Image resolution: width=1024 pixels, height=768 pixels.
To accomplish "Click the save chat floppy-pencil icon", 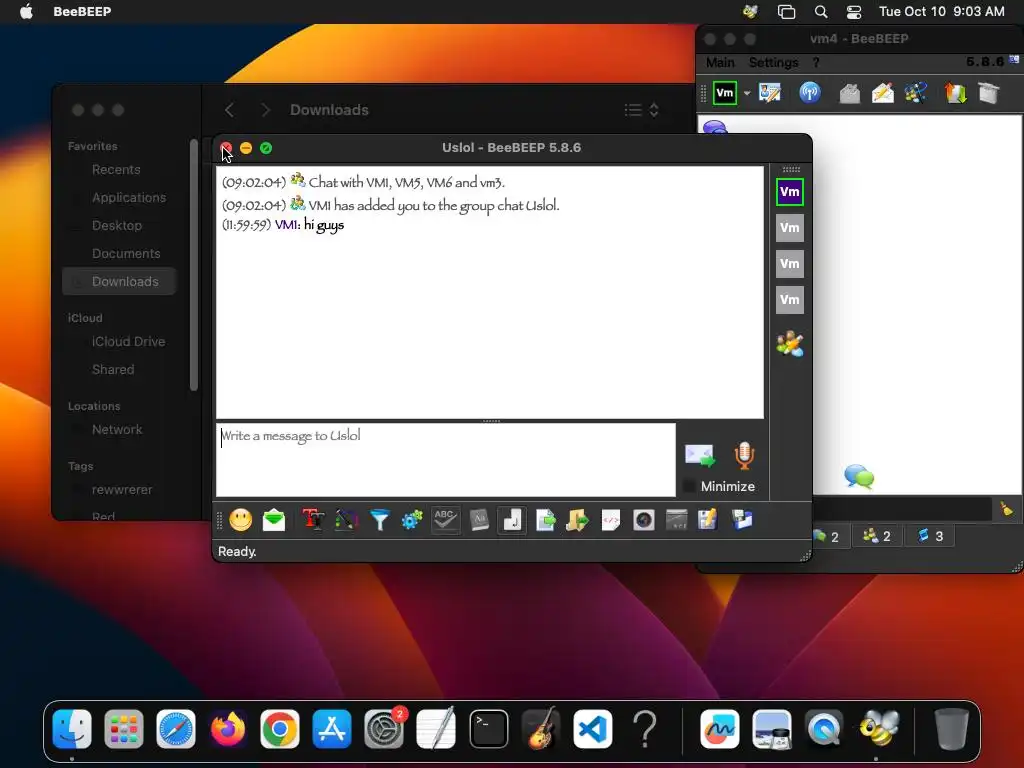I will pyautogui.click(x=708, y=520).
